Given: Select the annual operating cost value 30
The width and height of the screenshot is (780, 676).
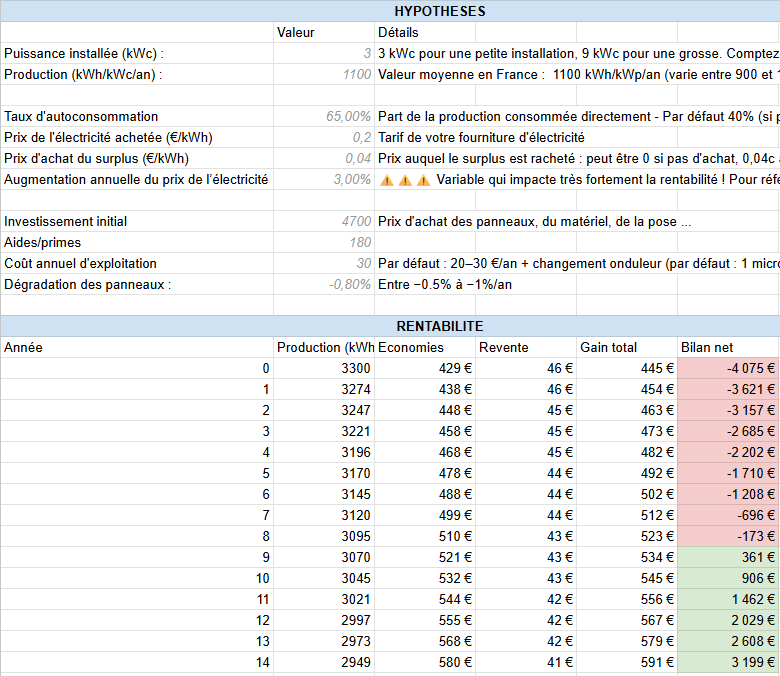Looking at the screenshot, I should [x=324, y=264].
